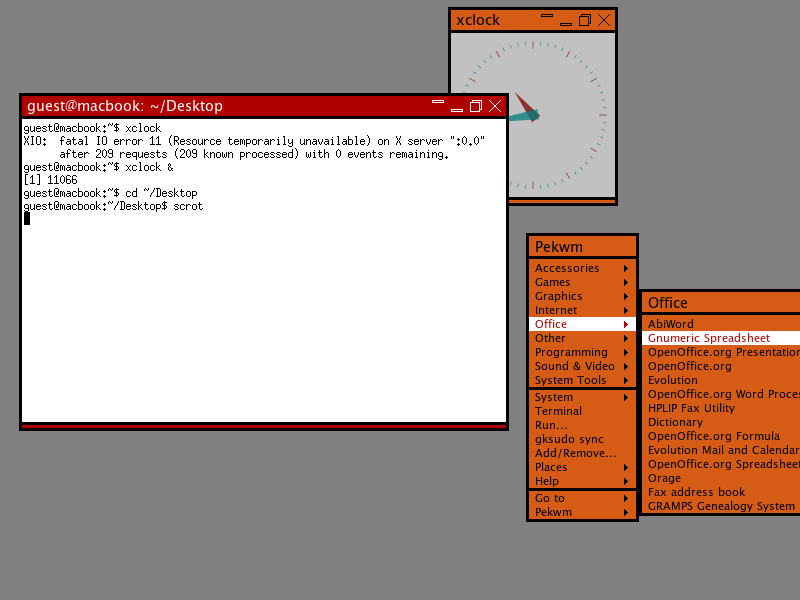
Task: Open the Sound & Video submenu
Action: coord(582,366)
